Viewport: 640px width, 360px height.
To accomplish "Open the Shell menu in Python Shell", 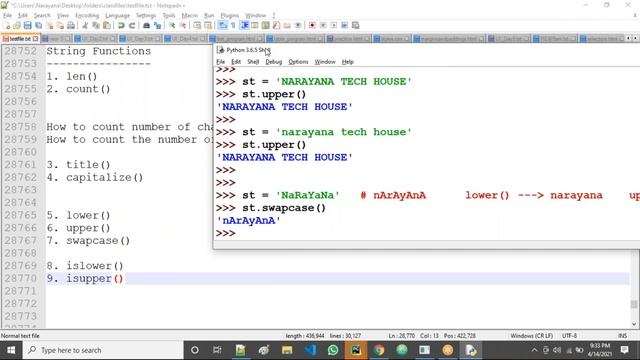I will pos(253,62).
